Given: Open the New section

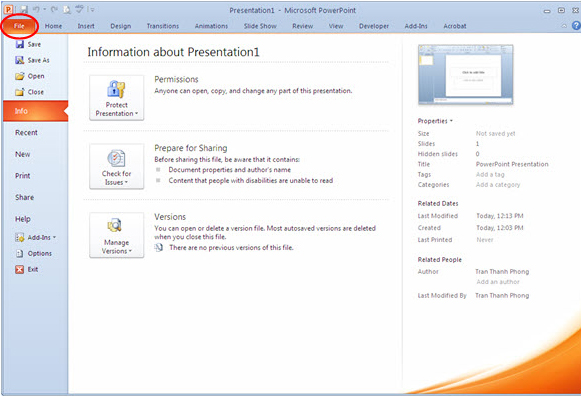Looking at the screenshot, I should [x=23, y=154].
